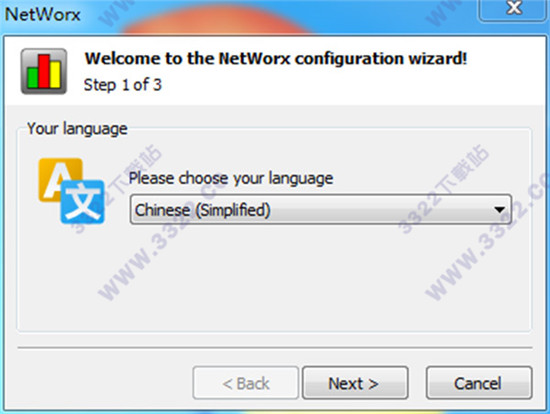Click the disabled Back button

[x=246, y=383]
